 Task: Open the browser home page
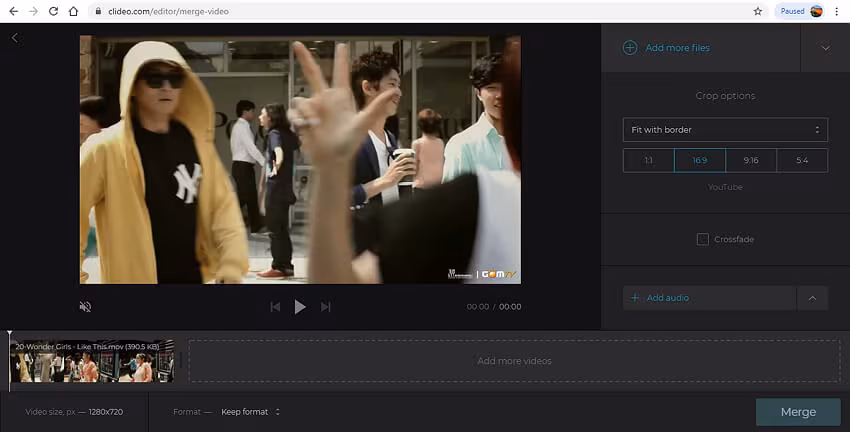coord(73,11)
